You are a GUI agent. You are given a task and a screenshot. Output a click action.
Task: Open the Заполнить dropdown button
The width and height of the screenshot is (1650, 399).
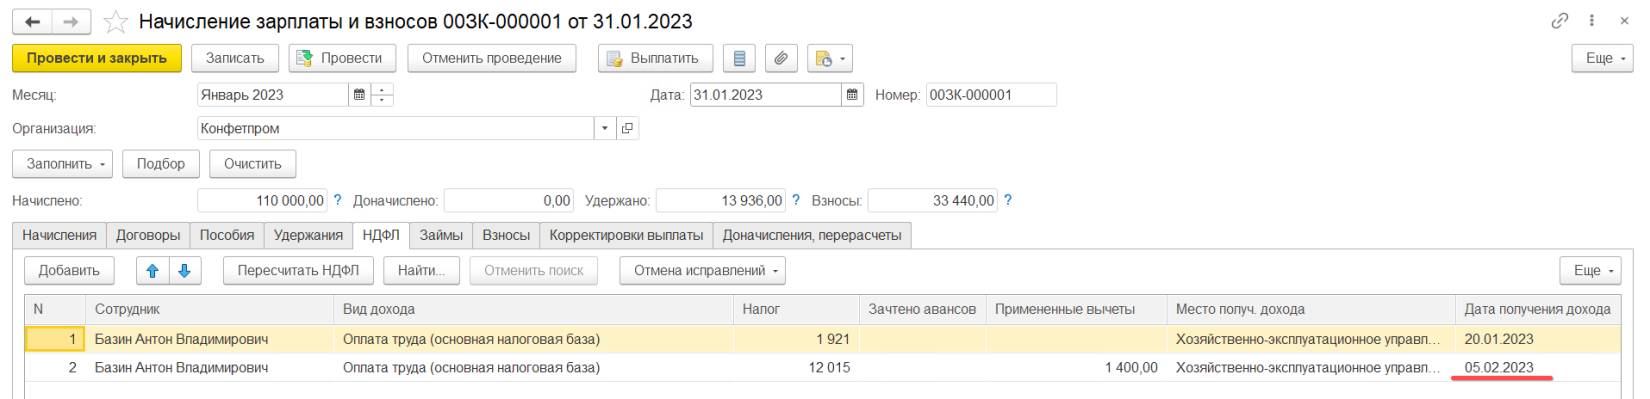pyautogui.click(x=62, y=164)
